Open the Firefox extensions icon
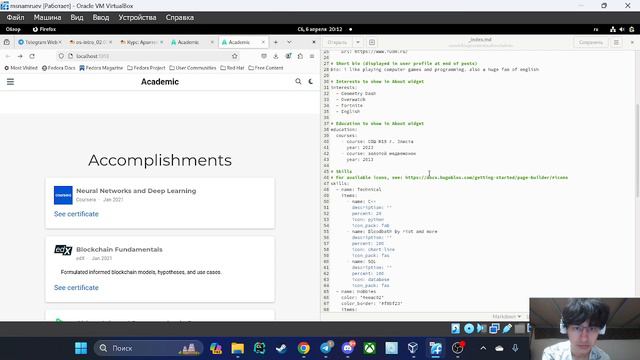Screen dimensions: 640x360 [x=300, y=56]
